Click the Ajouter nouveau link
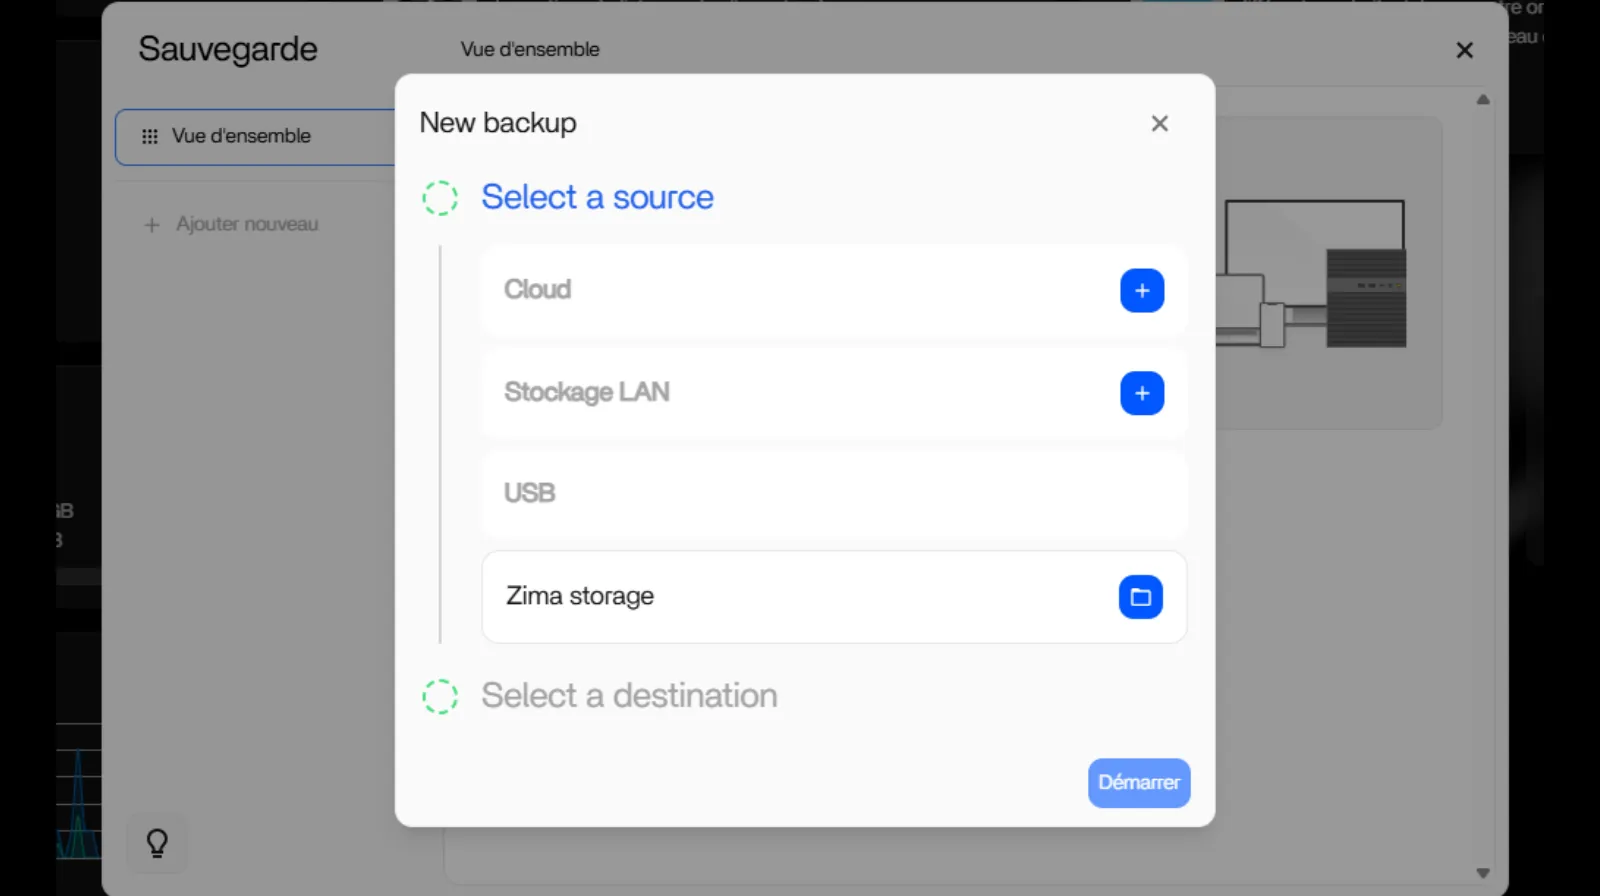Image resolution: width=1600 pixels, height=896 pixels. (246, 224)
